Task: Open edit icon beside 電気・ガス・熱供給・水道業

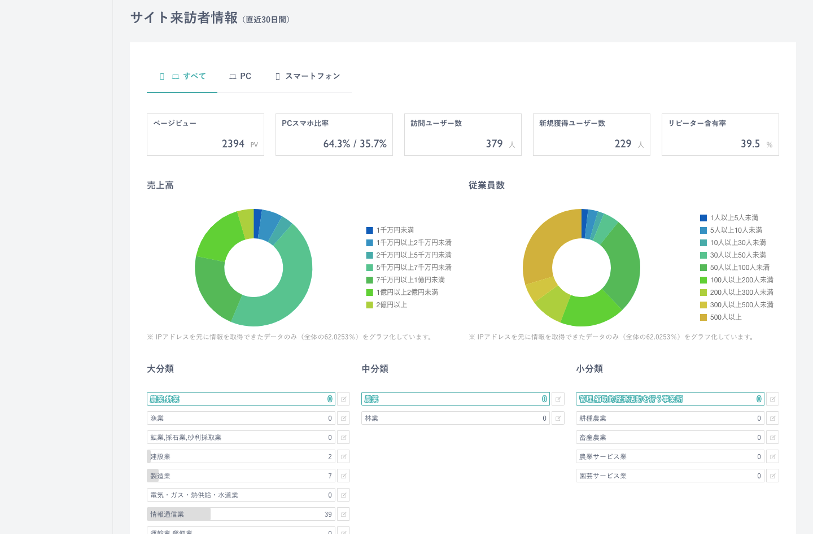Action: click(343, 495)
